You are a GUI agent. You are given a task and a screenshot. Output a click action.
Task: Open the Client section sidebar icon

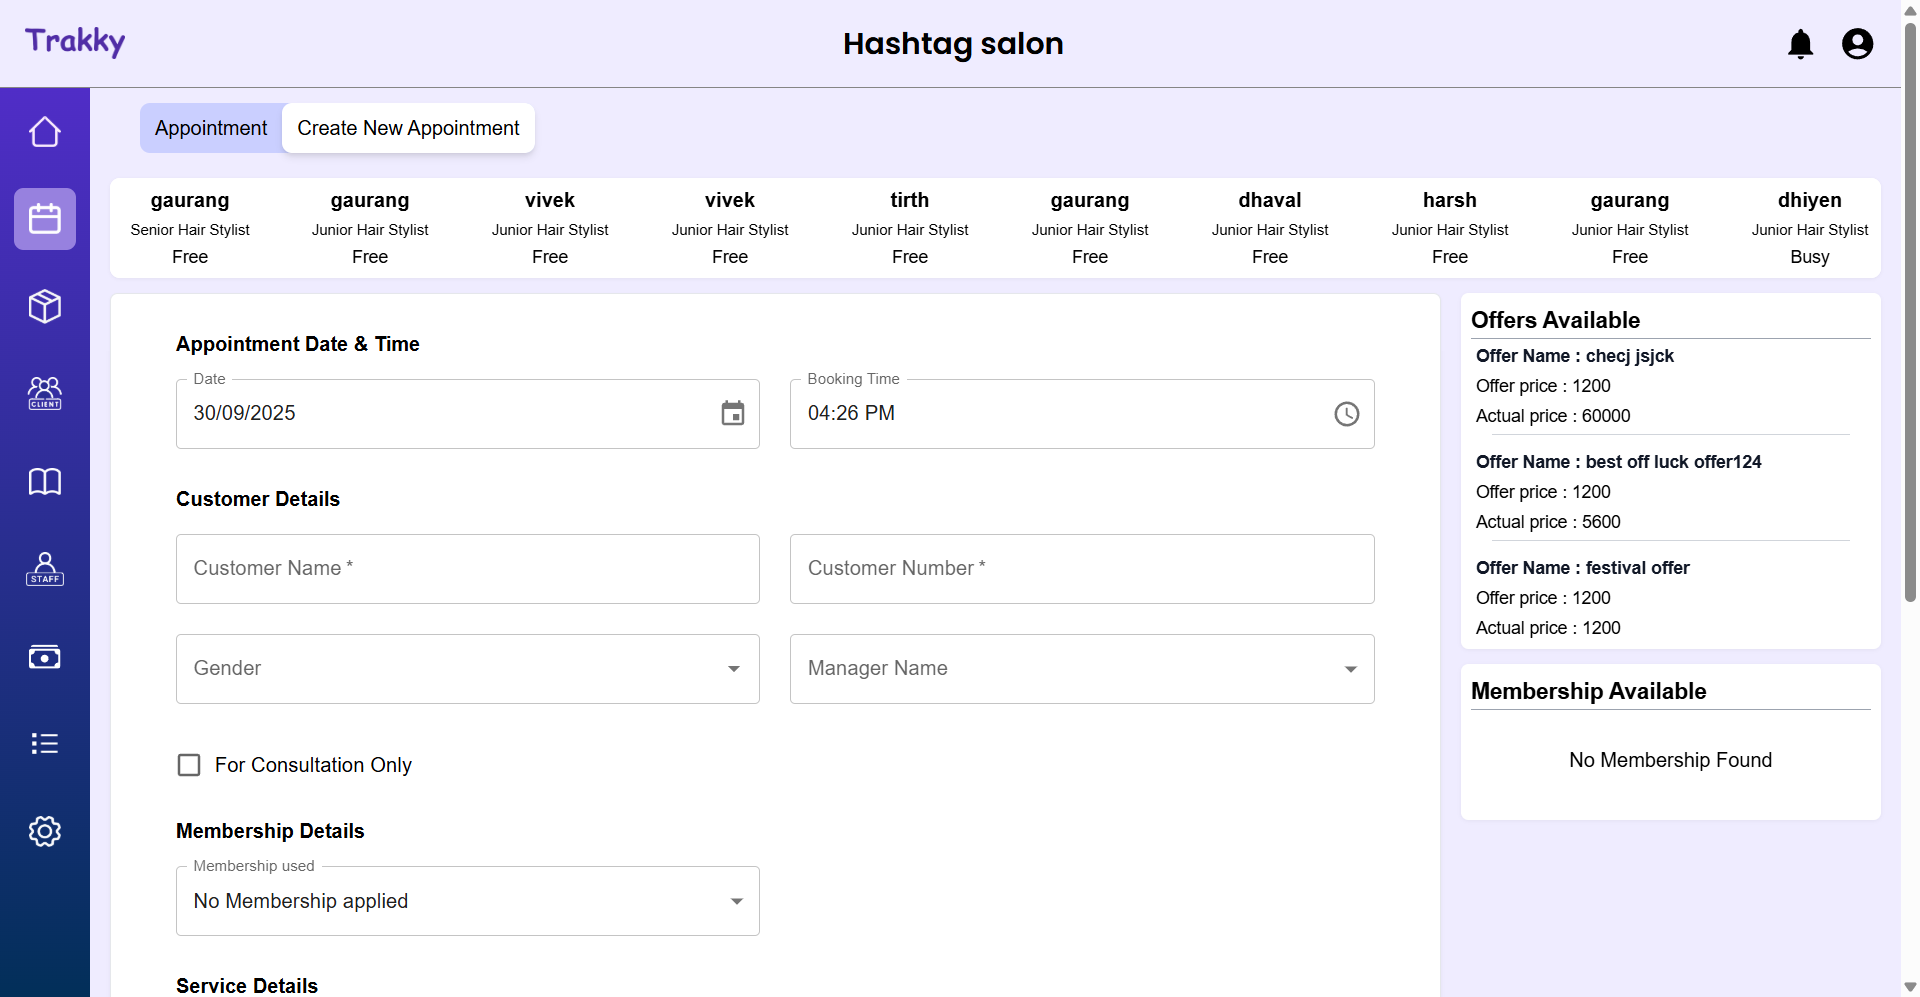pyautogui.click(x=45, y=393)
